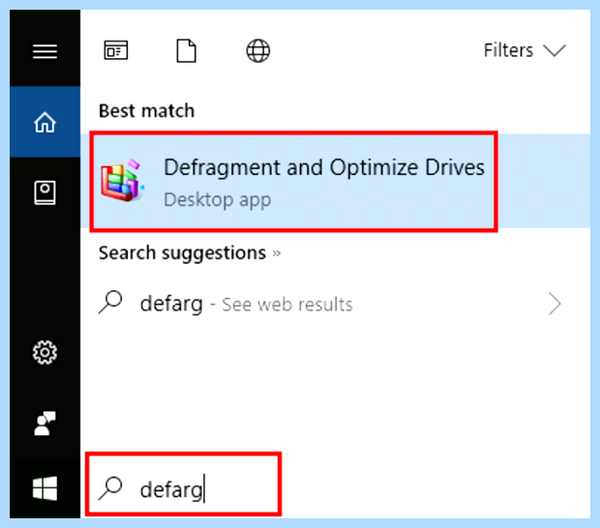Click the magnifier icon in search box
The image size is (600, 528).
click(111, 488)
